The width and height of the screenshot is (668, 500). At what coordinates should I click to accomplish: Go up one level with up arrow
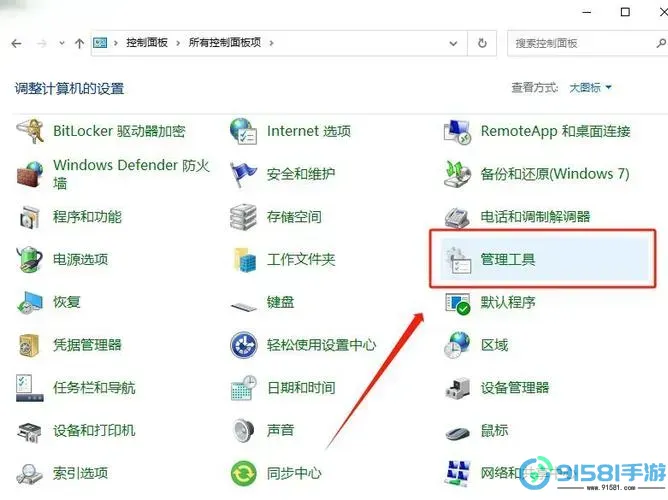tap(79, 43)
